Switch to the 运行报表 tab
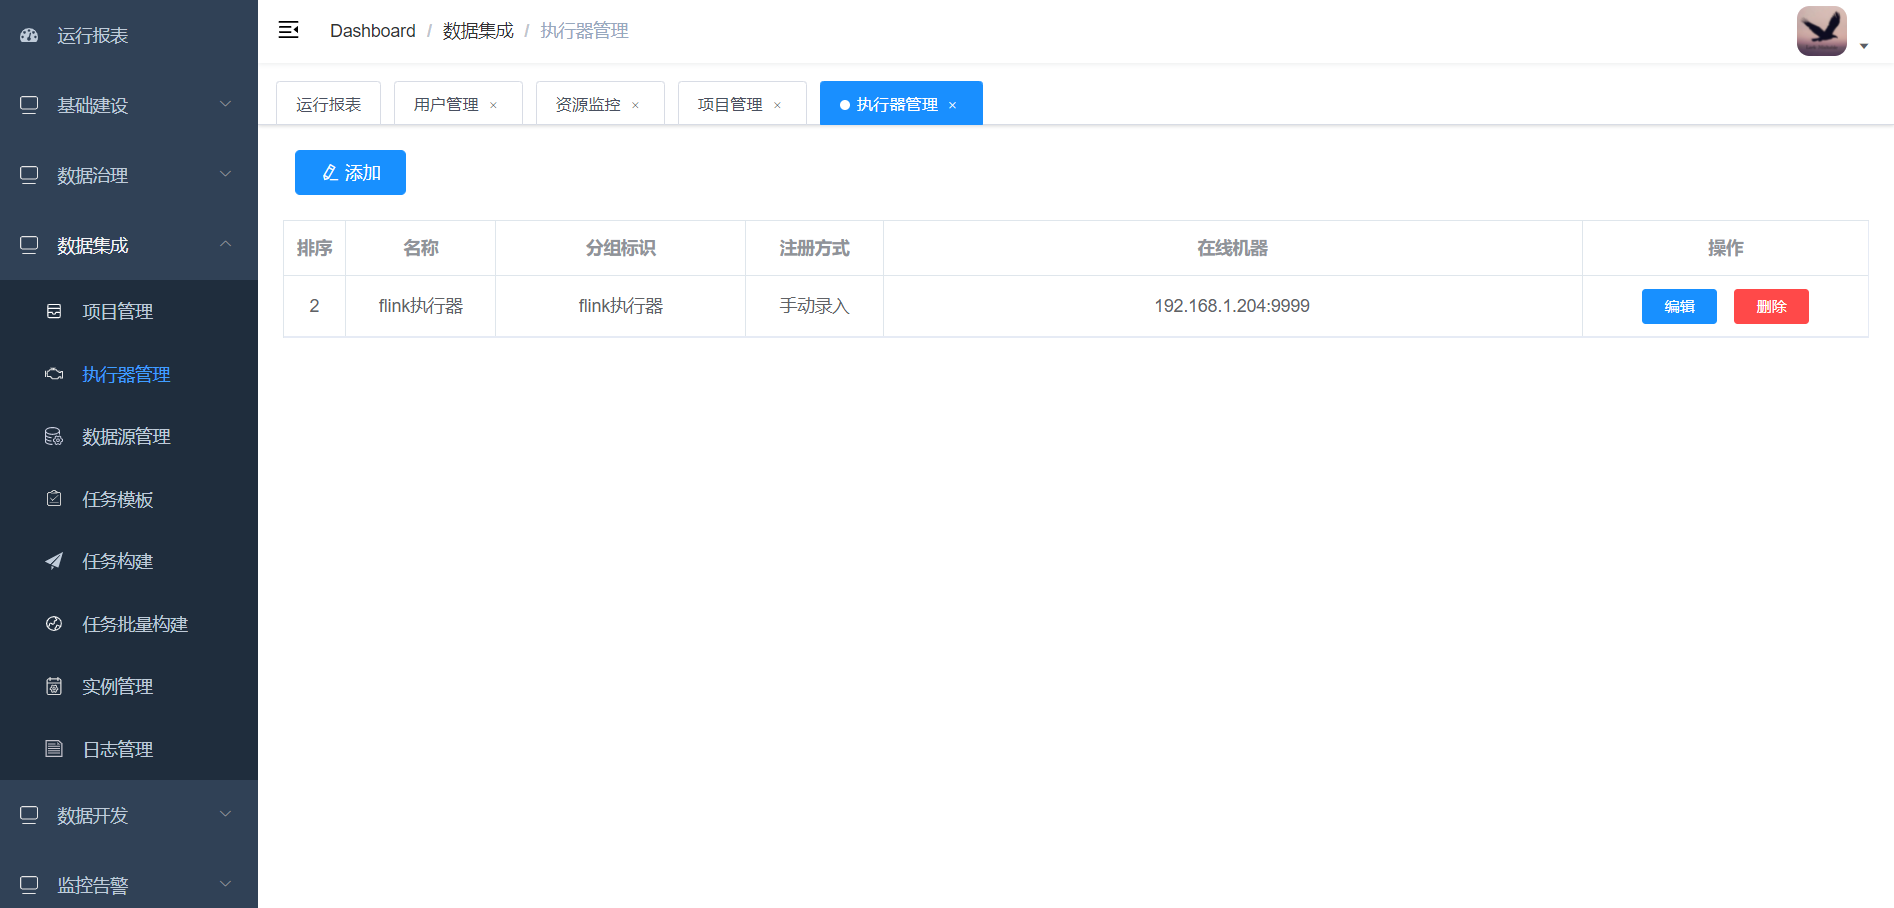 pos(328,104)
